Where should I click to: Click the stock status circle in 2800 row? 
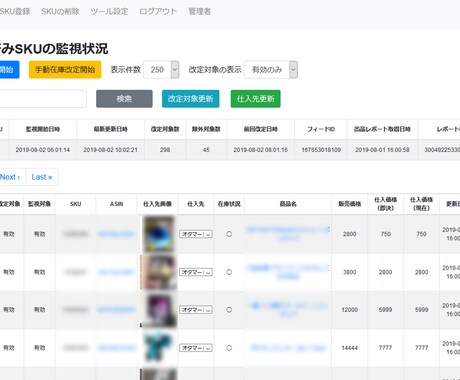[x=229, y=234]
